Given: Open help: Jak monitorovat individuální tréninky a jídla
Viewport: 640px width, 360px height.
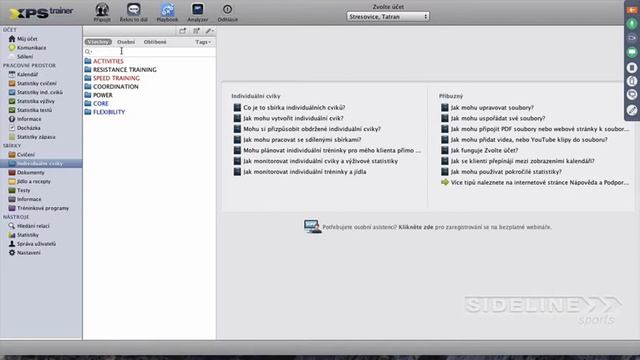Looking at the screenshot, I should tap(300, 172).
